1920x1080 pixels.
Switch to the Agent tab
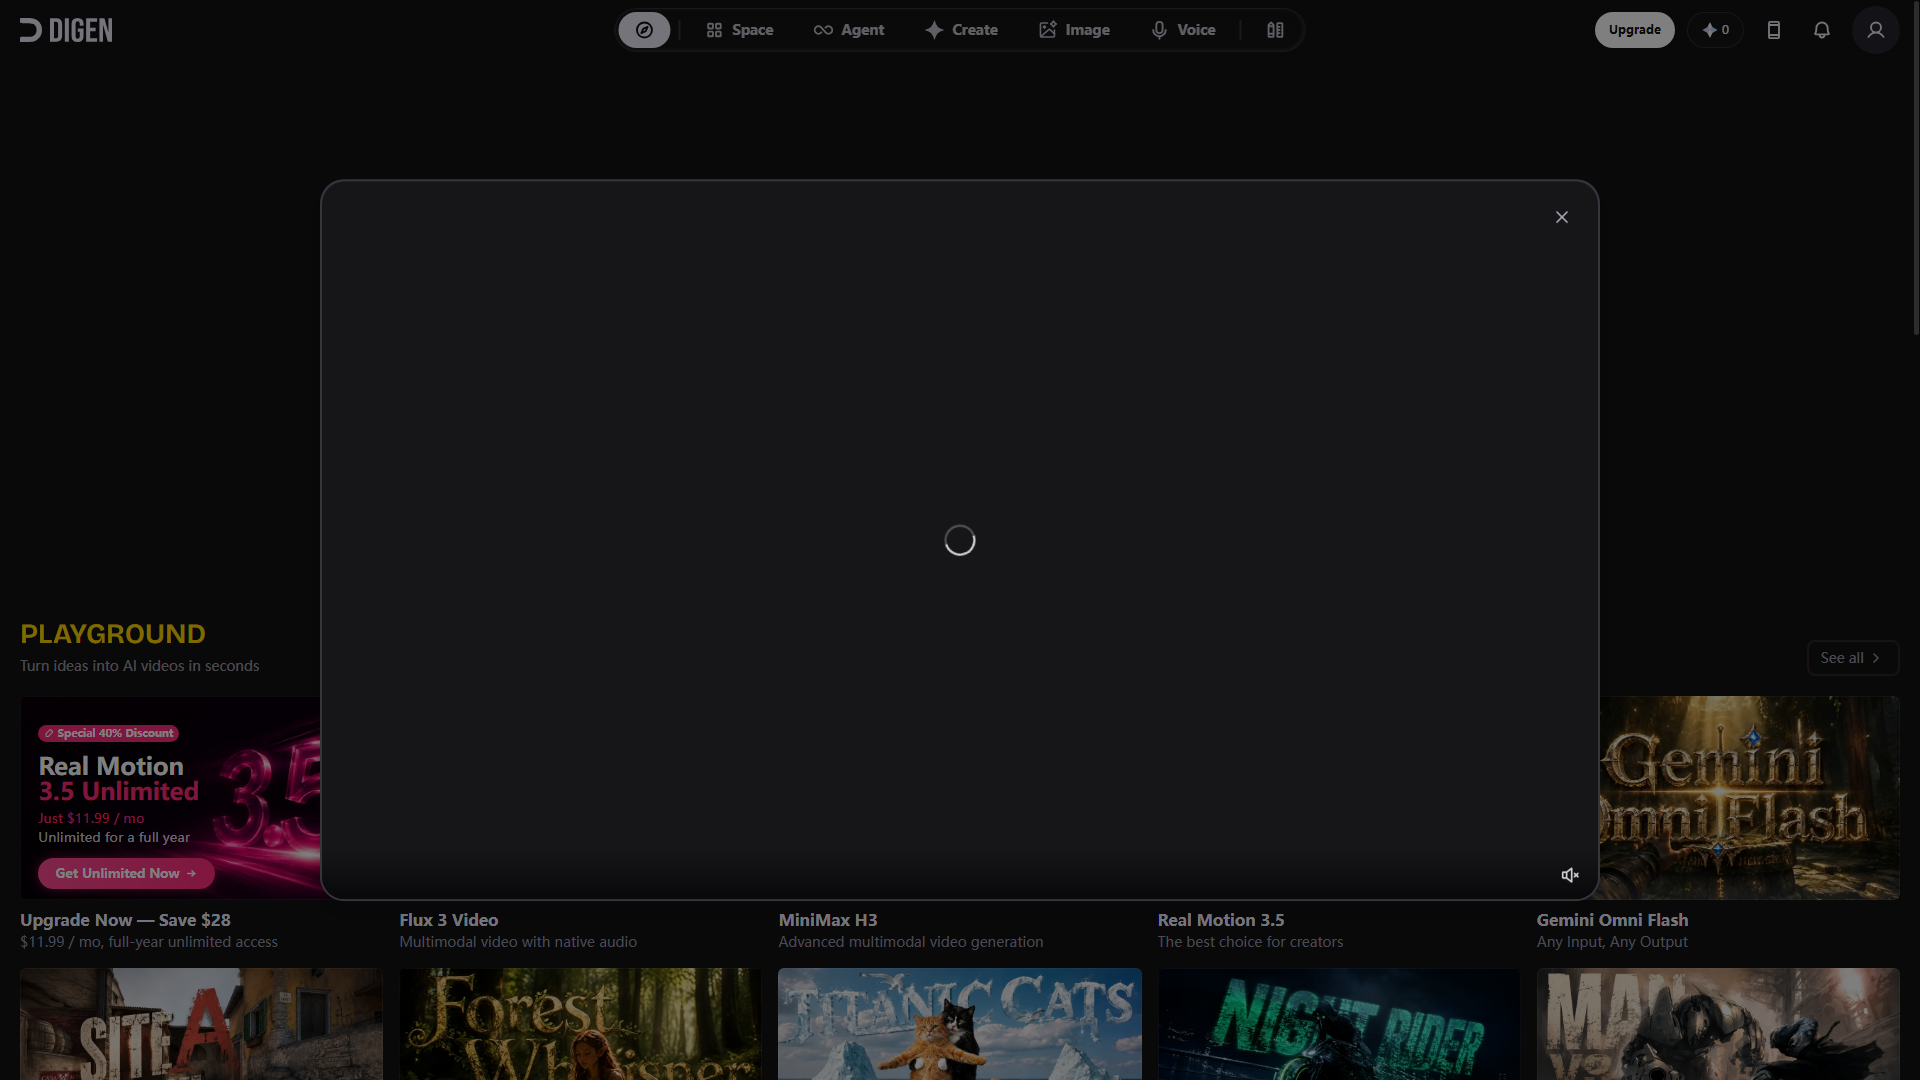pyautogui.click(x=849, y=30)
